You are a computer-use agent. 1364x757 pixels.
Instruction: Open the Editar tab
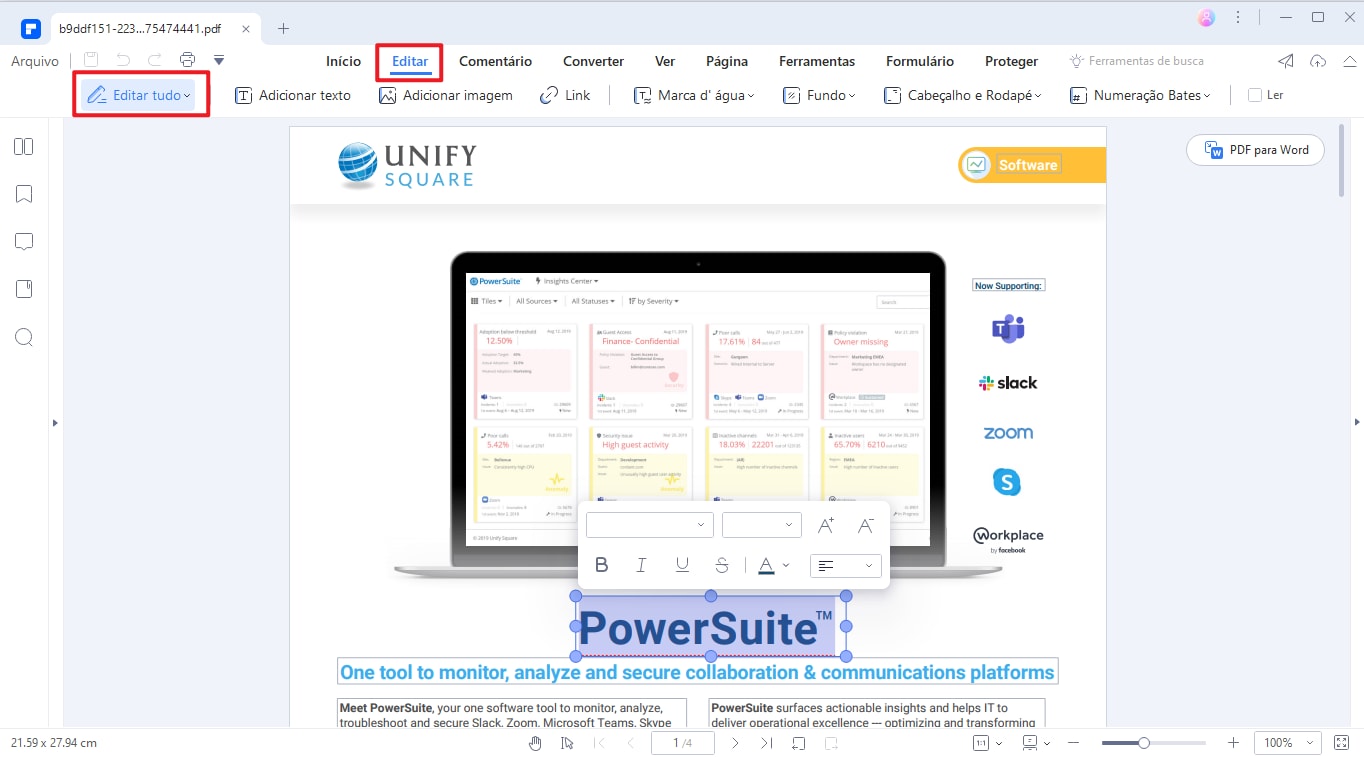click(x=410, y=61)
